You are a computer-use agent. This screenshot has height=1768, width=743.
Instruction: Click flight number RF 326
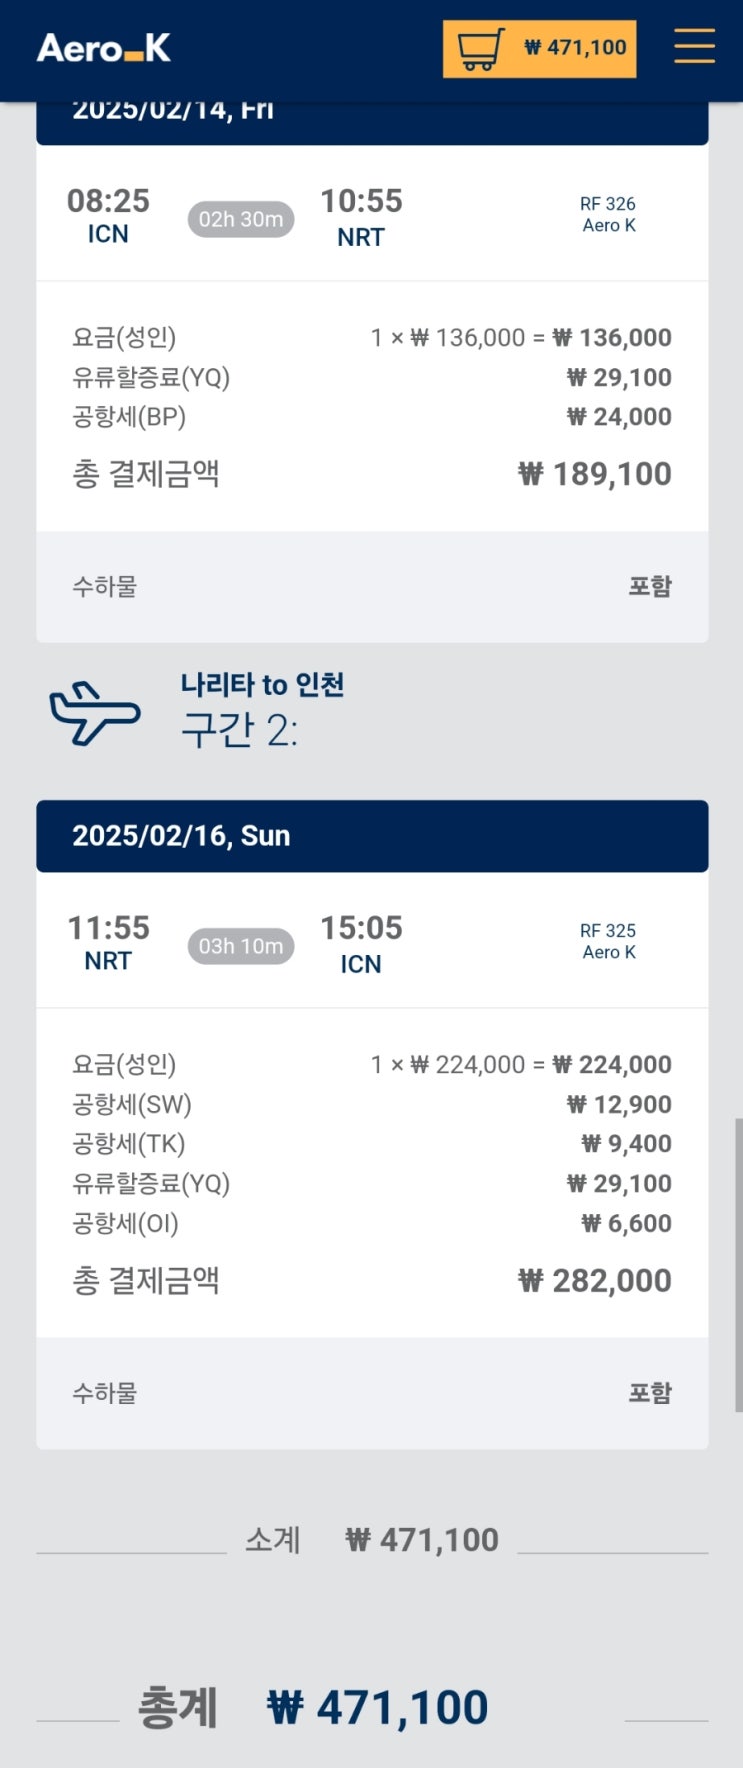[x=607, y=204]
